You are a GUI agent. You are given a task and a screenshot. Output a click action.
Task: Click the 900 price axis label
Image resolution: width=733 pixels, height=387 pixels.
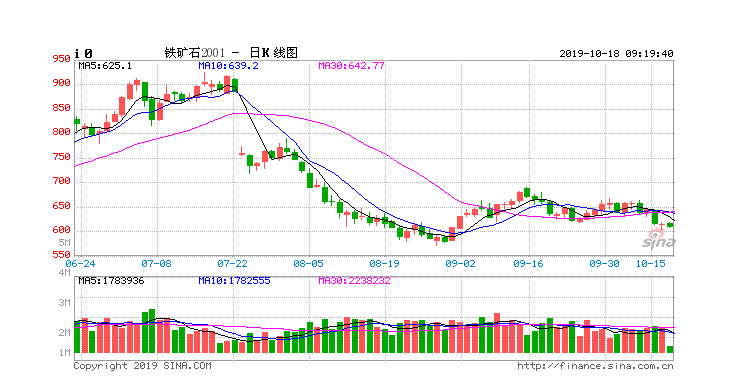point(61,83)
